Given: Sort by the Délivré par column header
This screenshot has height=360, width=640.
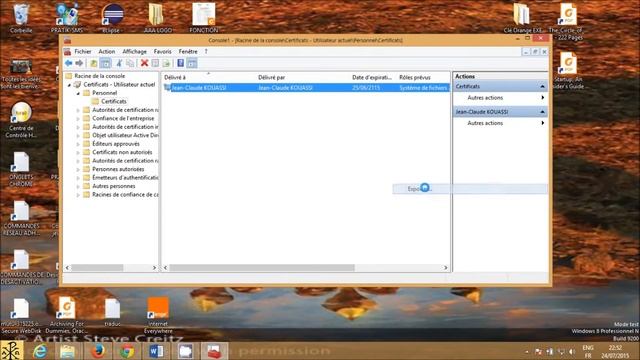Looking at the screenshot, I should click(302, 77).
